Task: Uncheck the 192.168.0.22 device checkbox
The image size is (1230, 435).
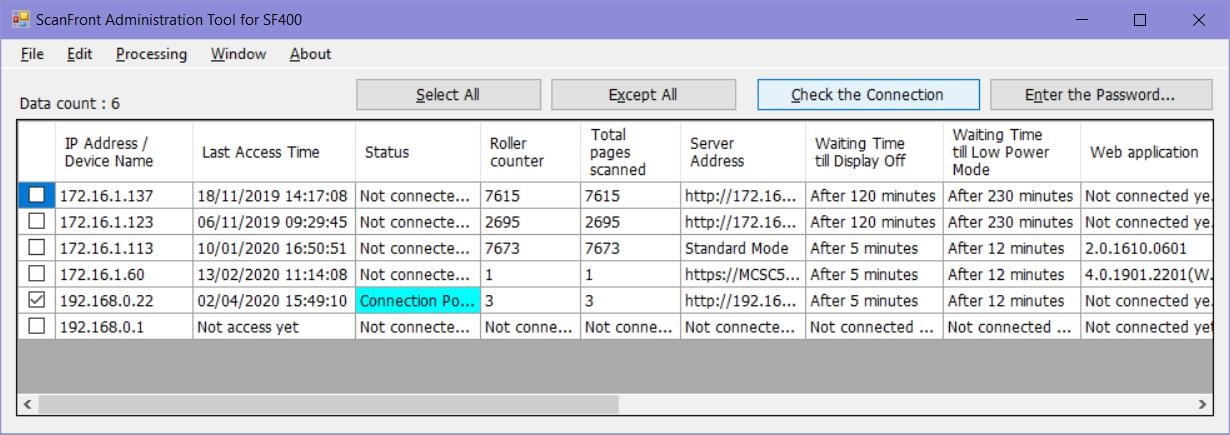Action: 36,300
